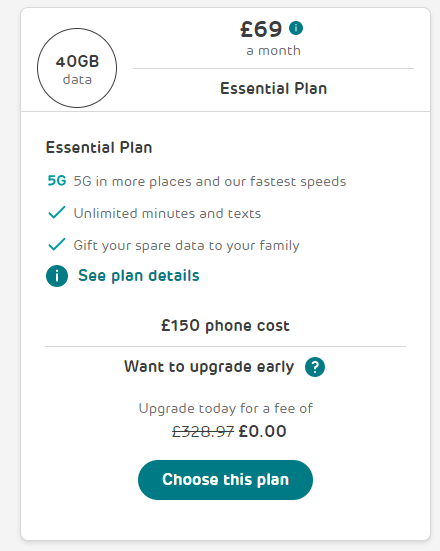This screenshot has width=440, height=551.
Task: Click the Upgrade today for a fee text
Action: pyautogui.click(x=226, y=408)
